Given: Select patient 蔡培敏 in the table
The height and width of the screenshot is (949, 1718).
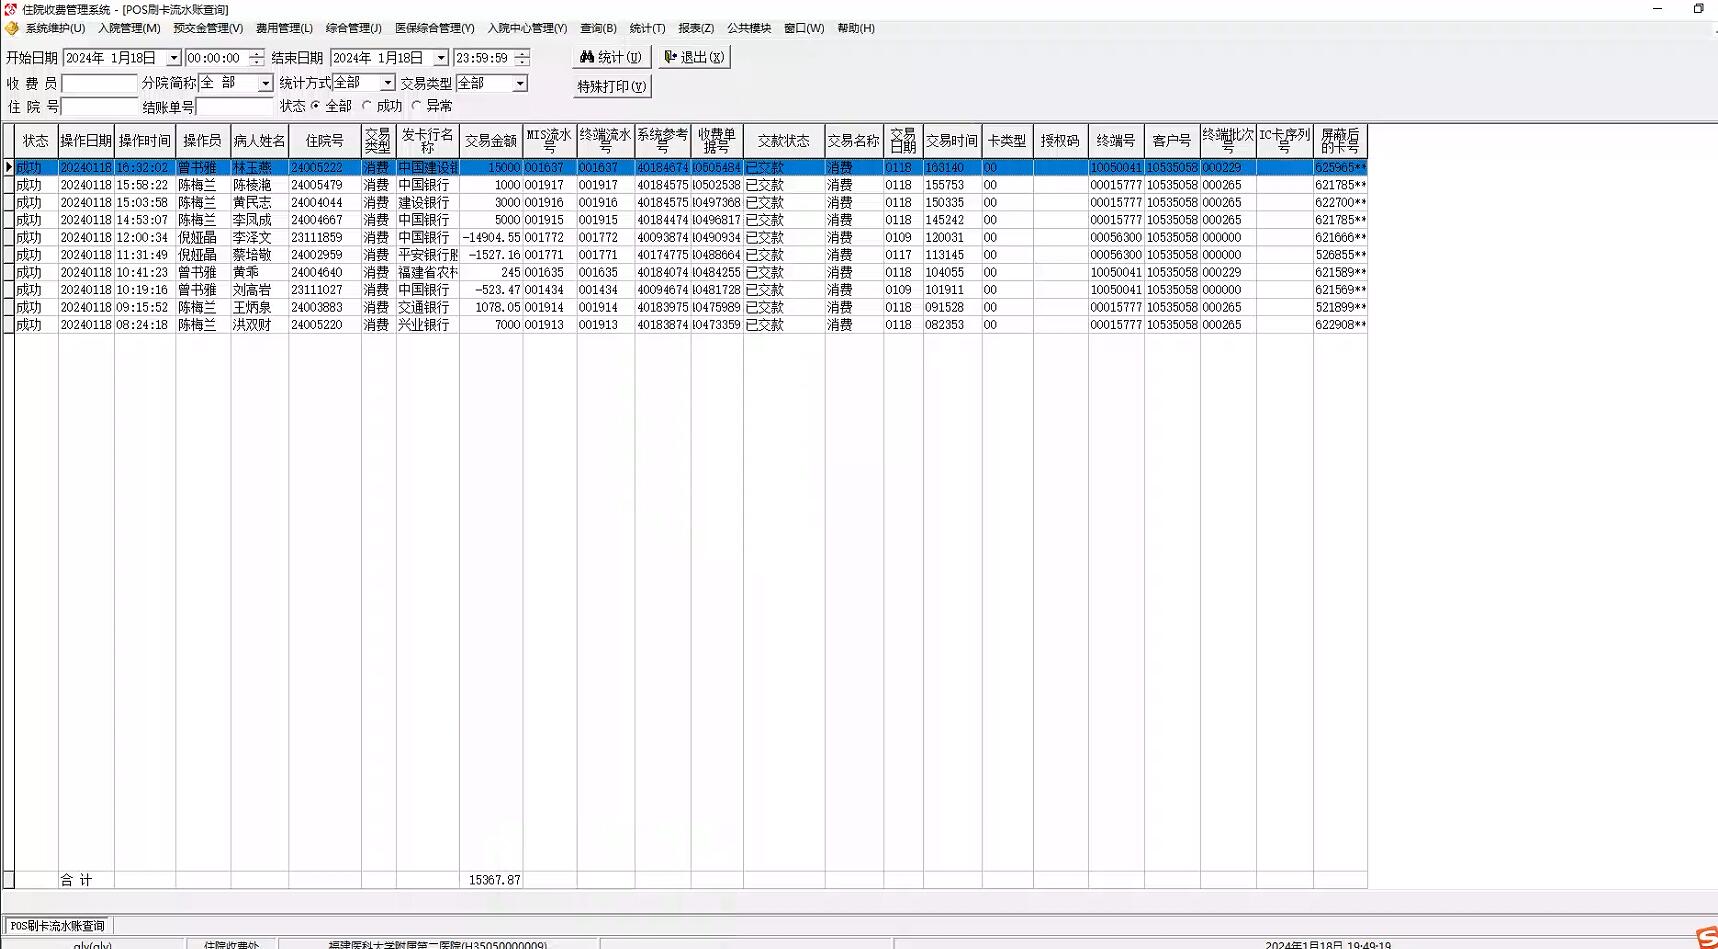Looking at the screenshot, I should pyautogui.click(x=260, y=255).
